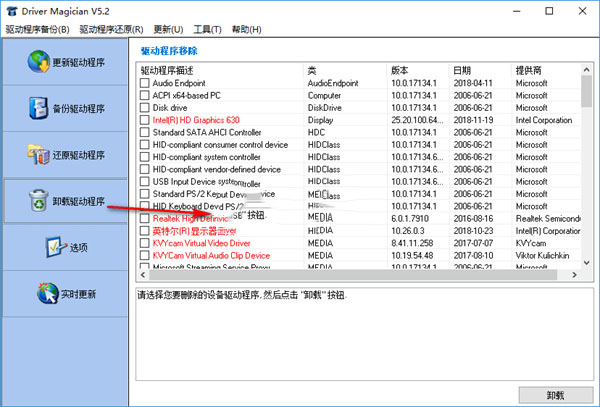Click the 卸载驱动程序 recycle bin icon
The height and width of the screenshot is (407, 600).
point(38,201)
